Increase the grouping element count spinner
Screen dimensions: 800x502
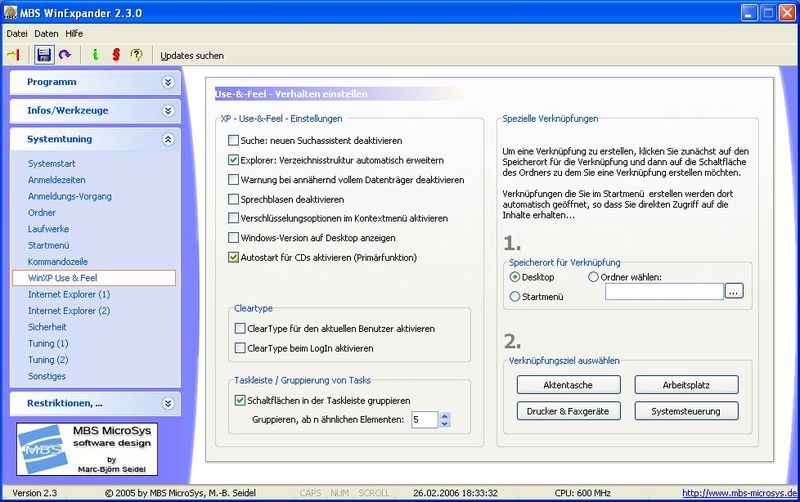[444, 415]
